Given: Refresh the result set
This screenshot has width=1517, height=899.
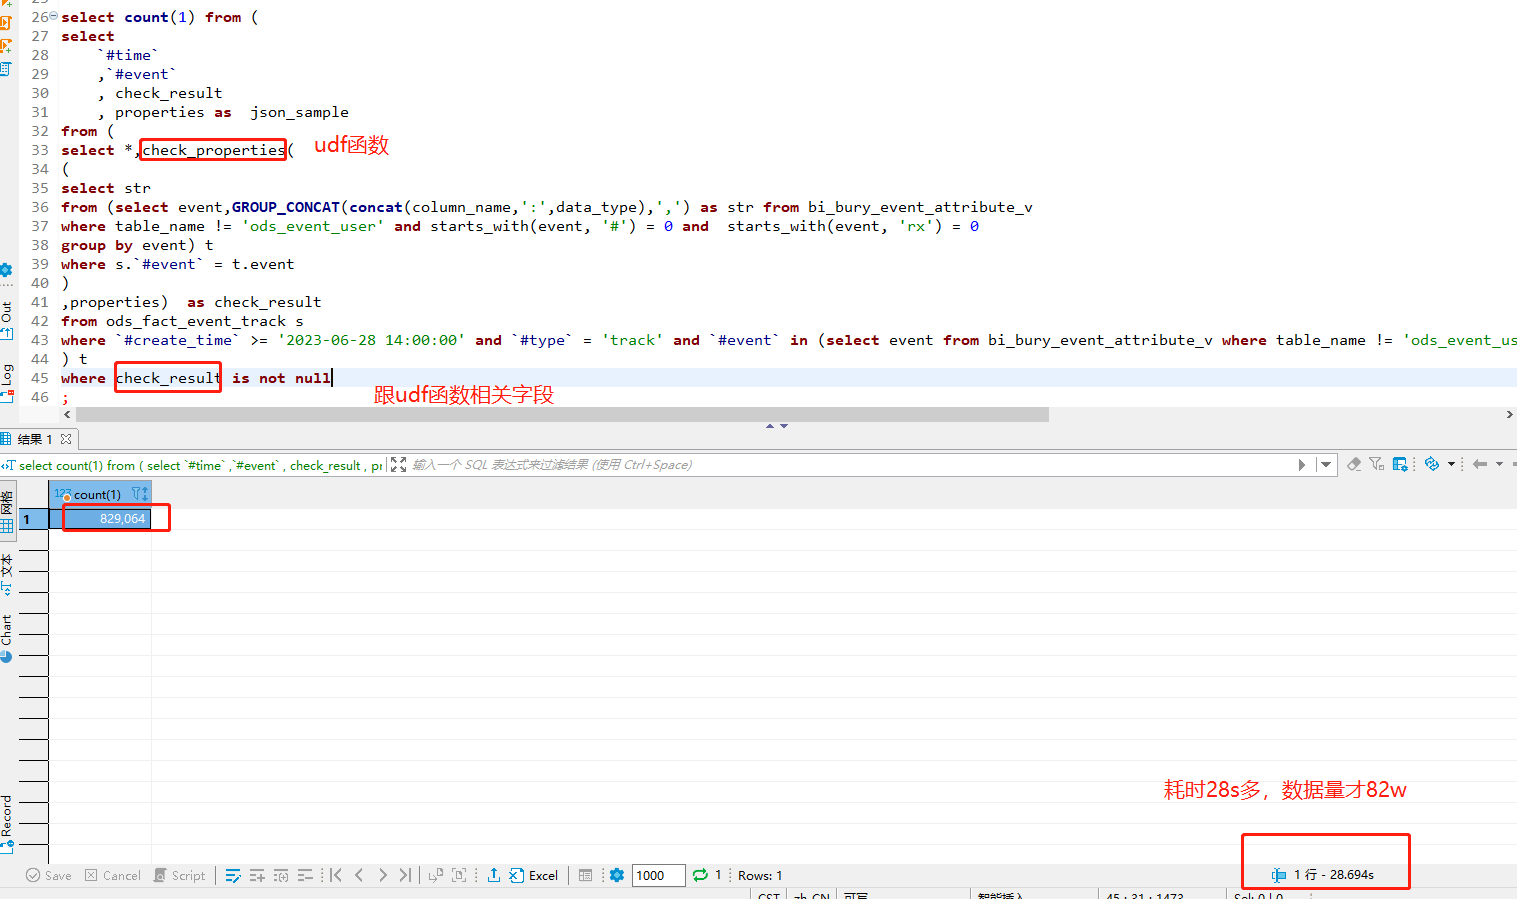Looking at the screenshot, I should (x=700, y=875).
